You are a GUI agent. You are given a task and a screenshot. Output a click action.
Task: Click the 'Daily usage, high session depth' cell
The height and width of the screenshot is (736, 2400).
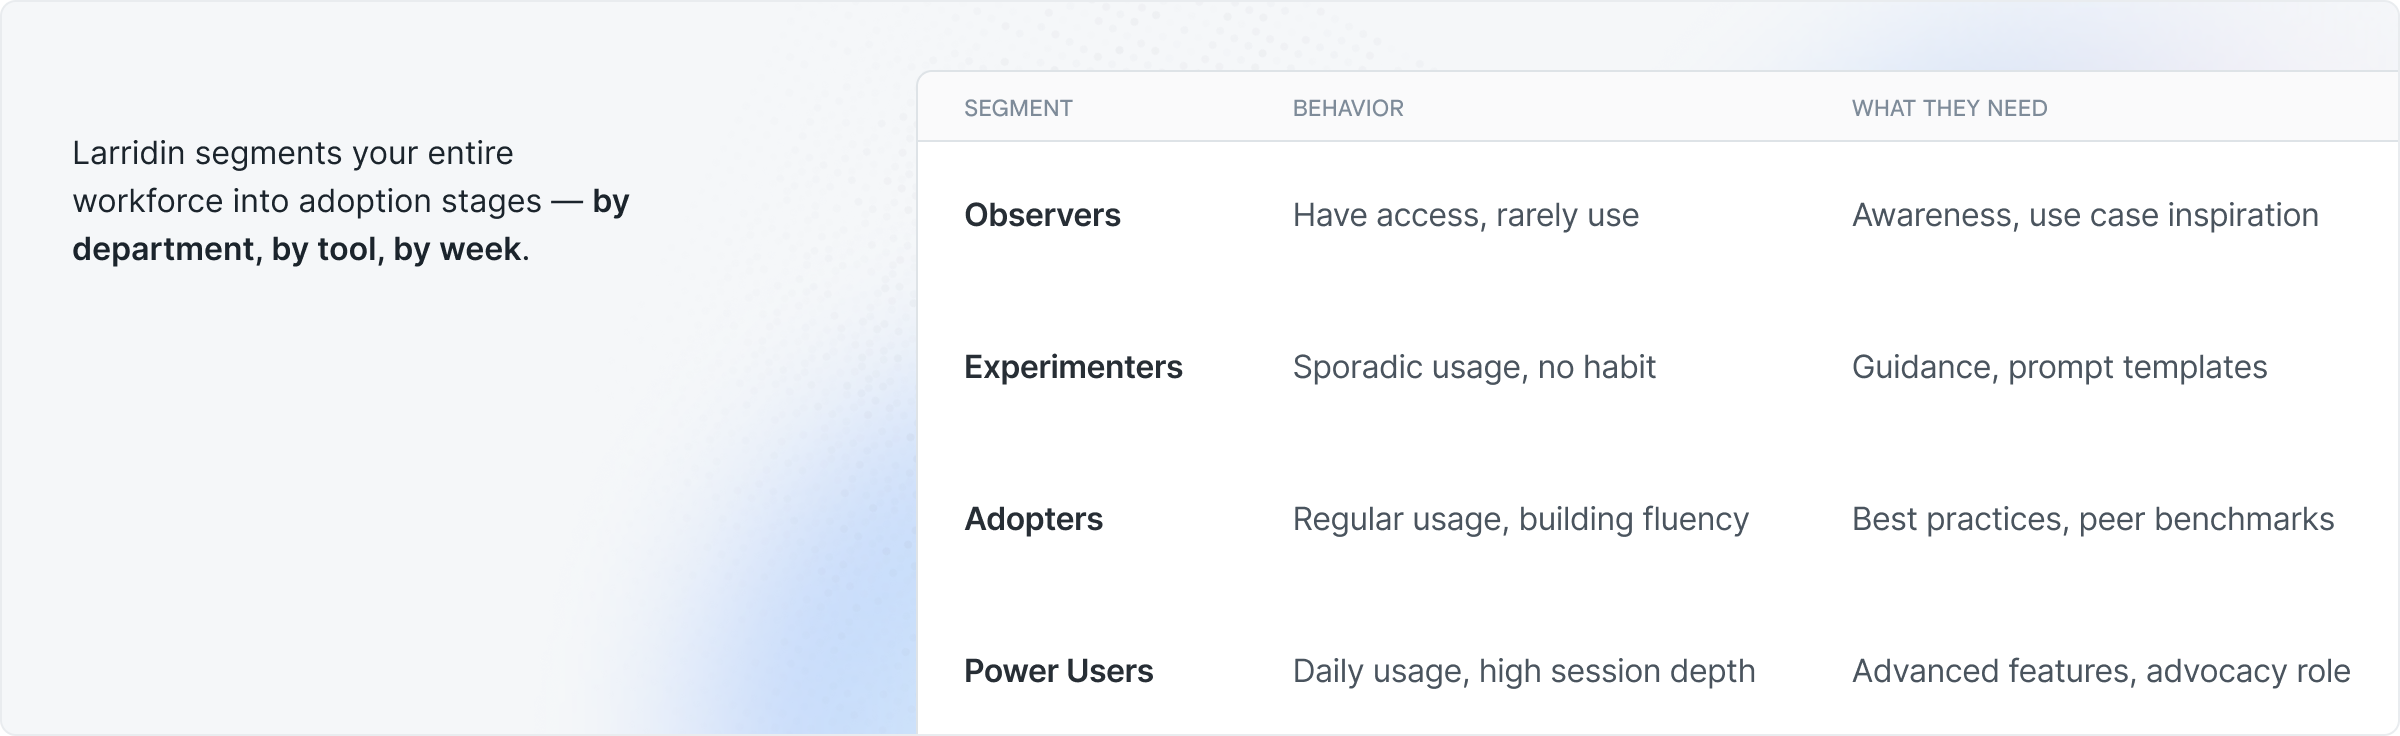(1523, 671)
